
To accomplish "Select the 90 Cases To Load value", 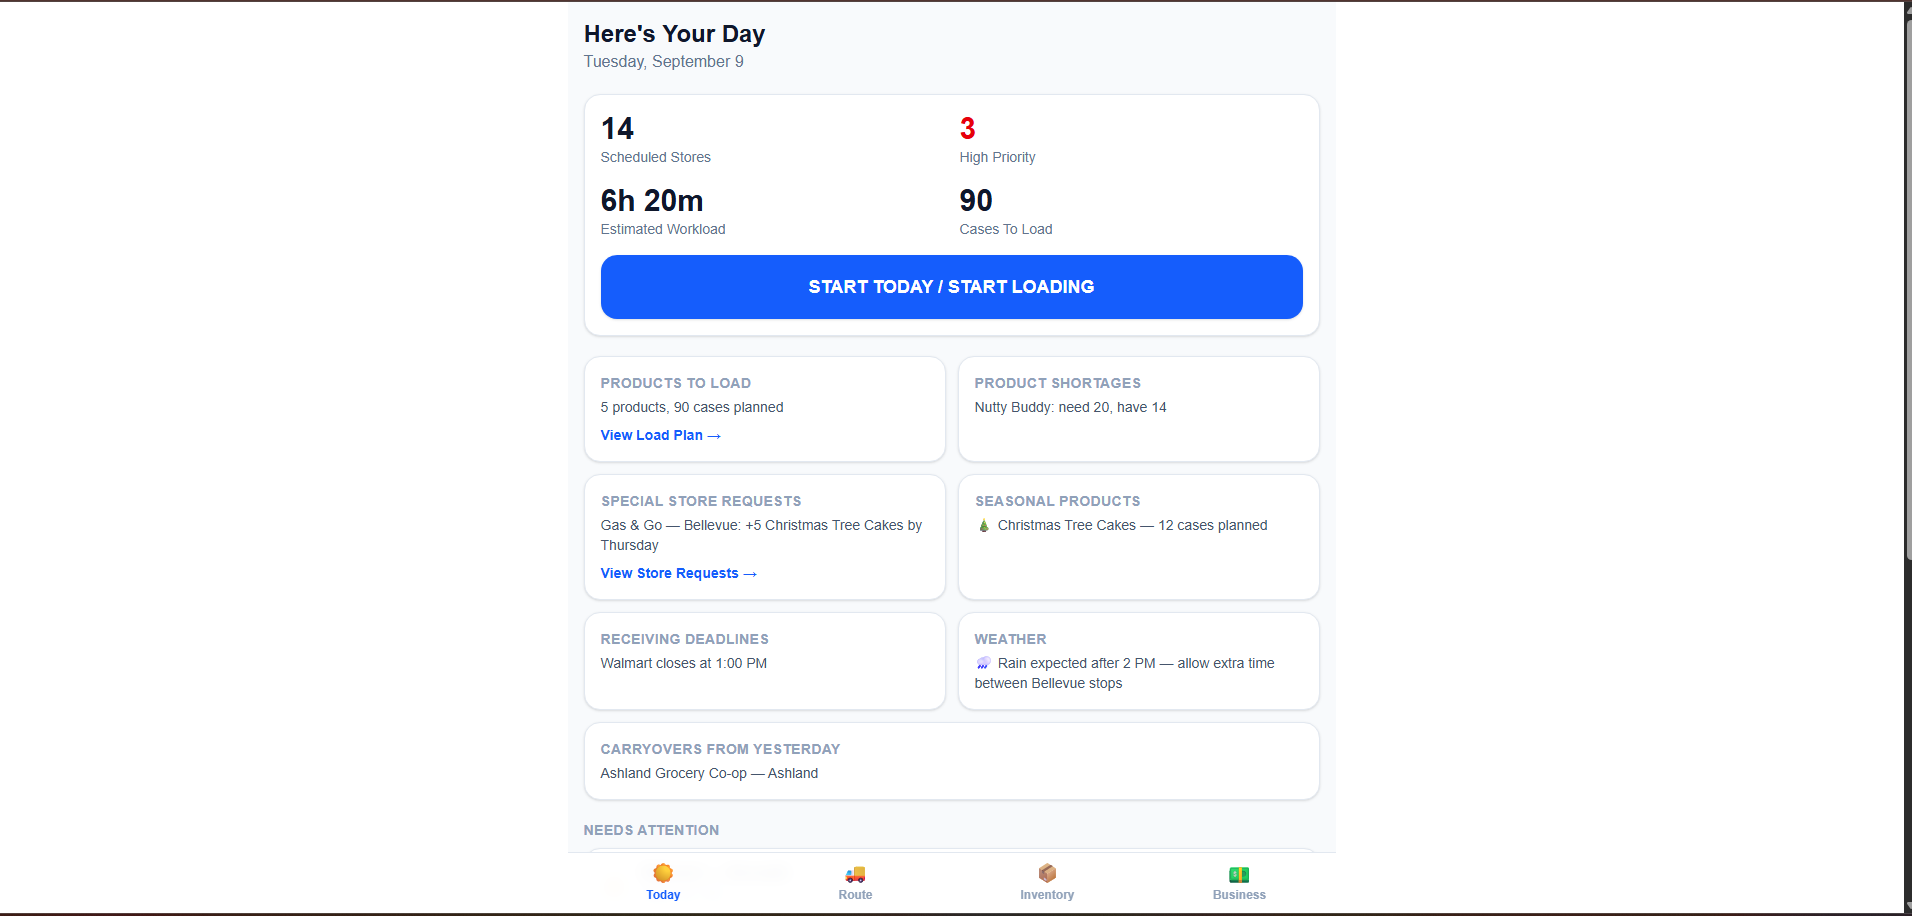I will pos(976,200).
